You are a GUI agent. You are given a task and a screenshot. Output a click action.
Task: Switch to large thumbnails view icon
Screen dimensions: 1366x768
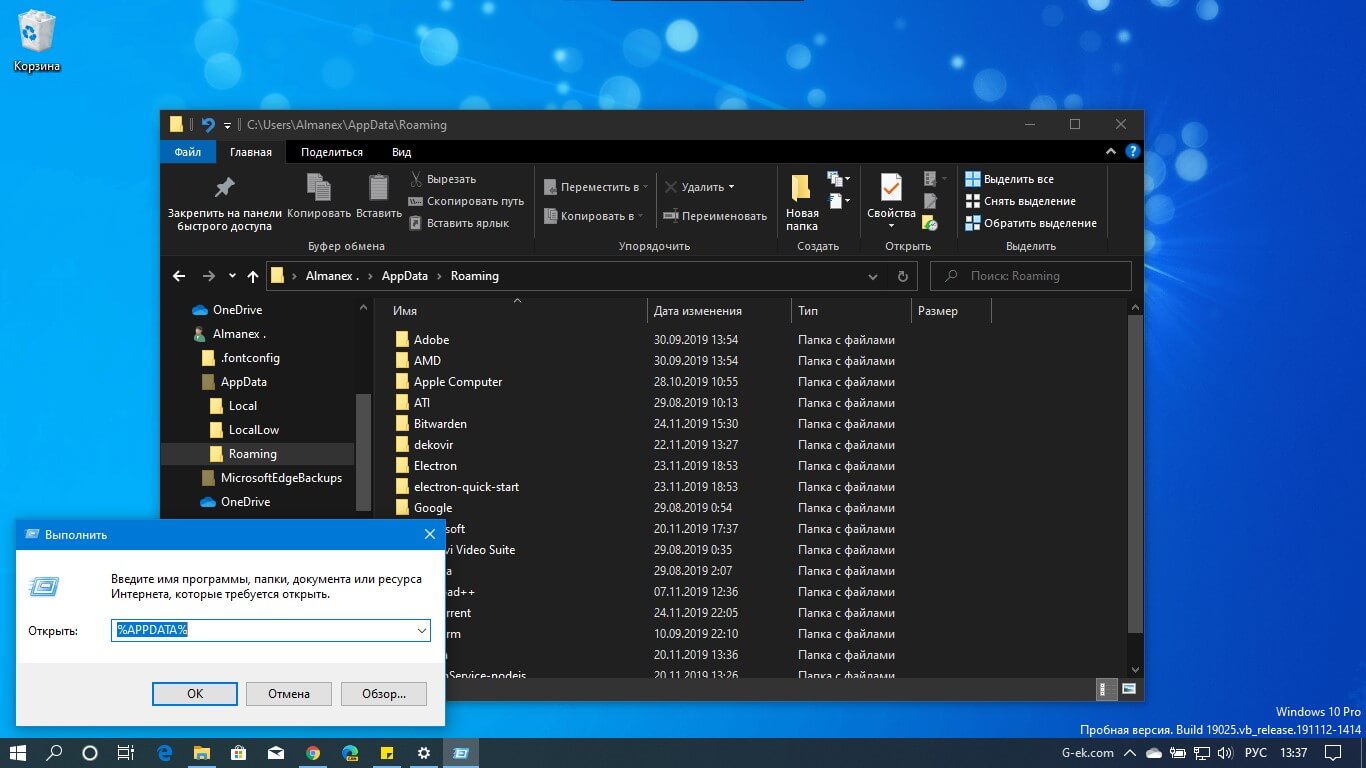pyautogui.click(x=1129, y=689)
